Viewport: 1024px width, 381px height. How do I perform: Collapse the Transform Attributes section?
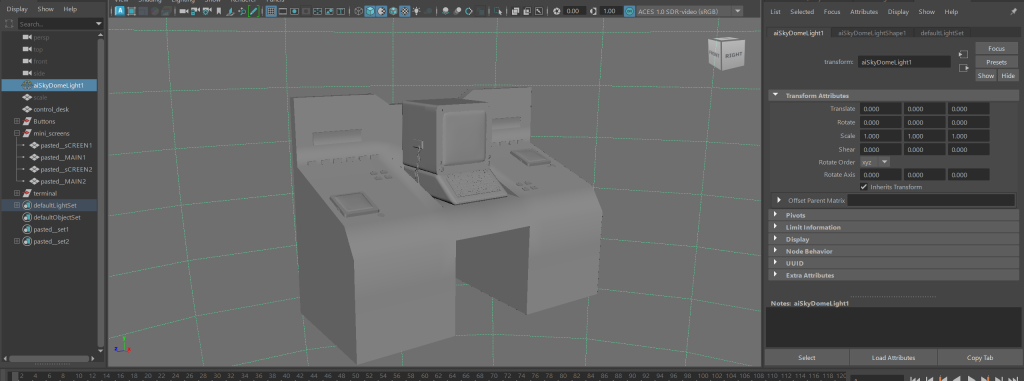click(x=776, y=95)
